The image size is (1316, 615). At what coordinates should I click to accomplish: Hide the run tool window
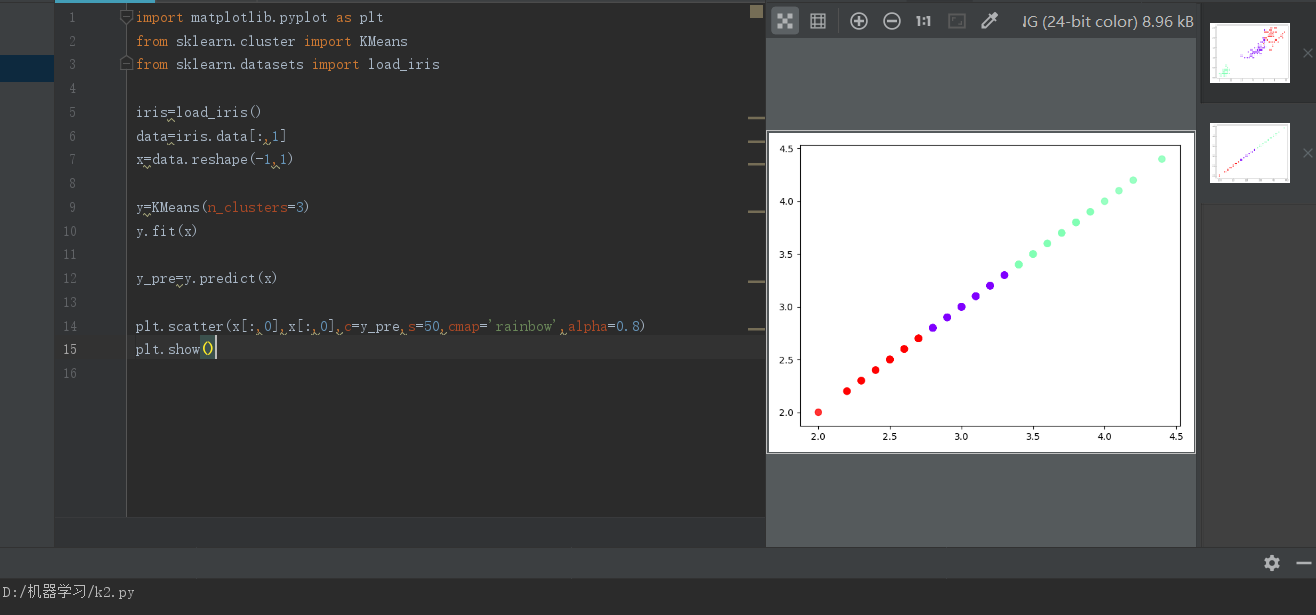click(x=1303, y=563)
